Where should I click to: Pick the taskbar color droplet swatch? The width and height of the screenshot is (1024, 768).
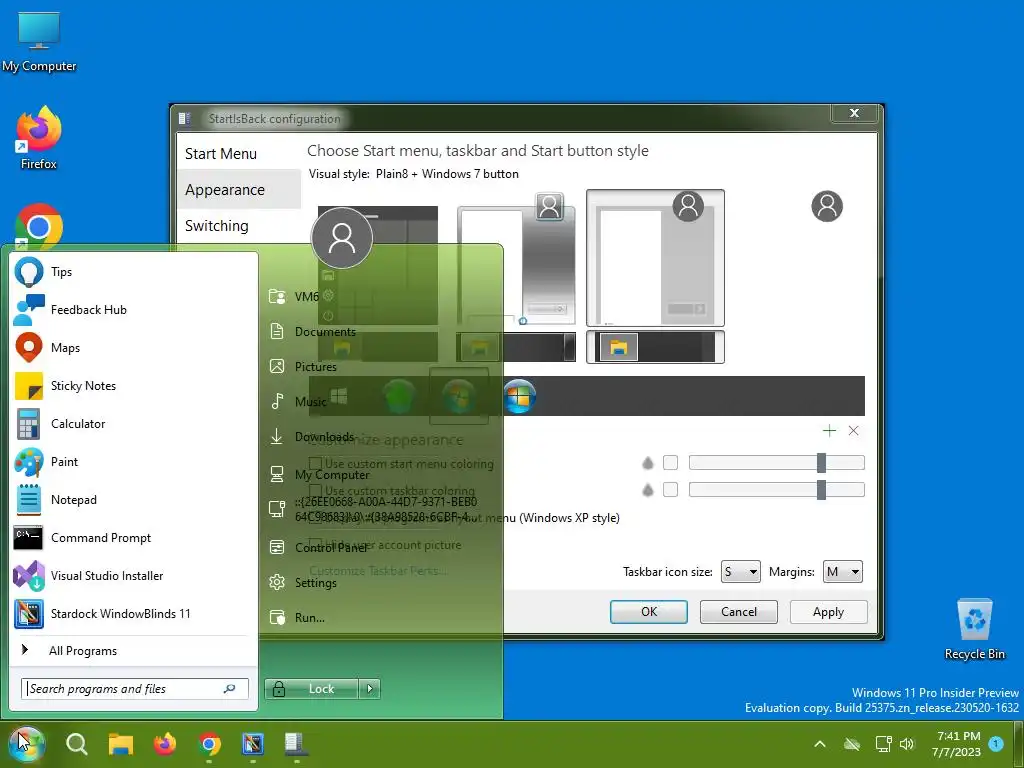tap(647, 490)
